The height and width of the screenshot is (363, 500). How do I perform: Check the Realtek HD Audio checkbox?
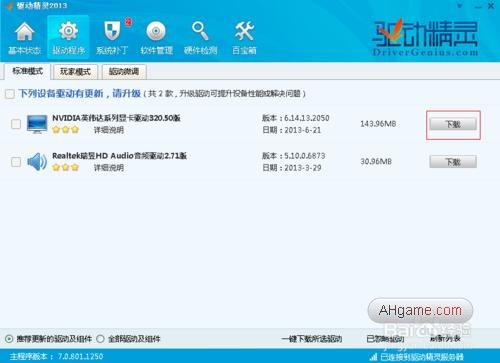pyautogui.click(x=16, y=162)
